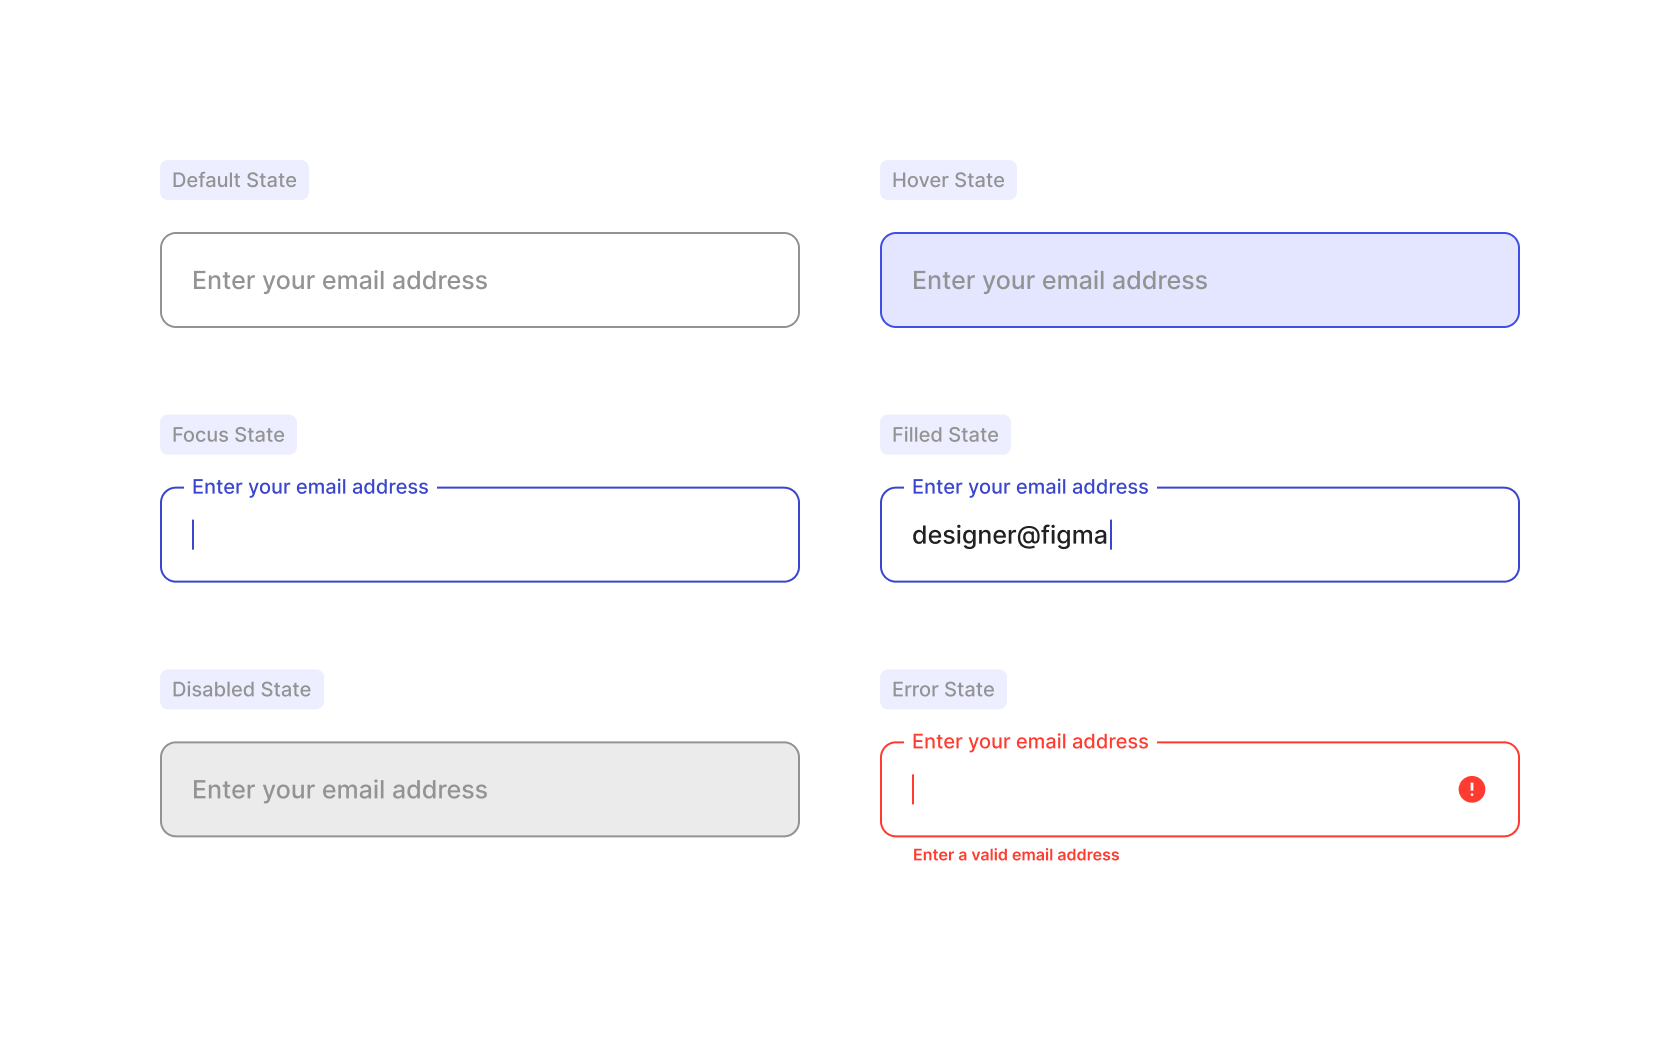
Task: Select the Default State label tag
Action: click(234, 180)
